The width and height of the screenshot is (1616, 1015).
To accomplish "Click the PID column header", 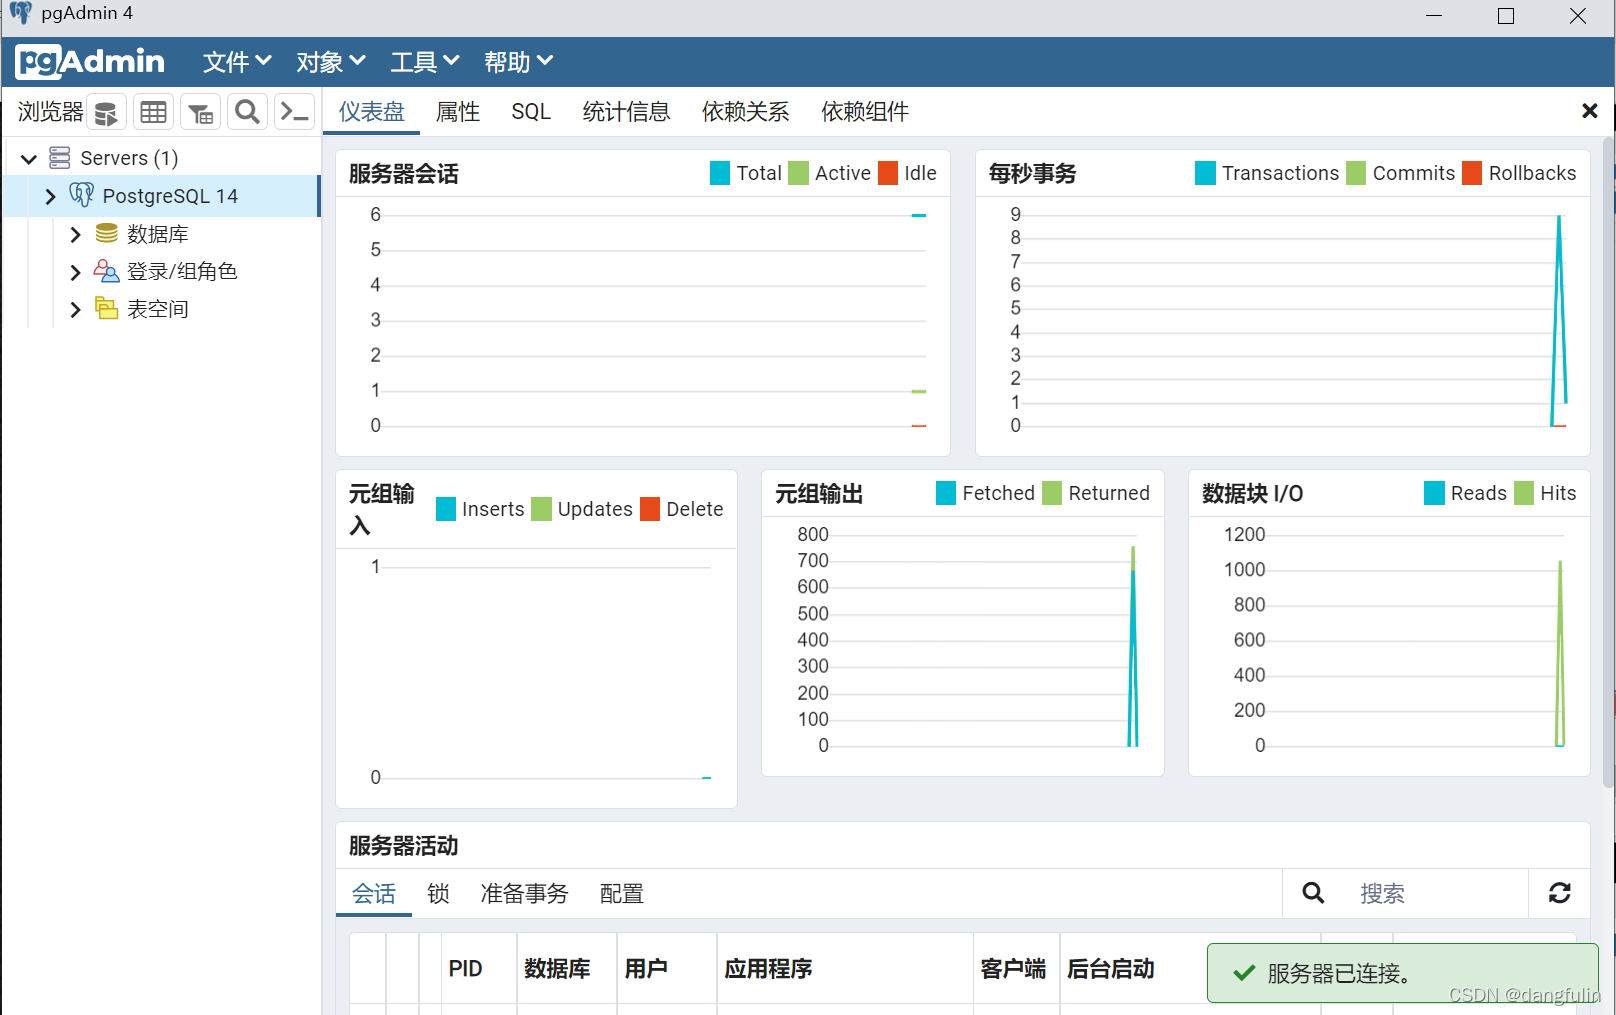I will (478, 968).
